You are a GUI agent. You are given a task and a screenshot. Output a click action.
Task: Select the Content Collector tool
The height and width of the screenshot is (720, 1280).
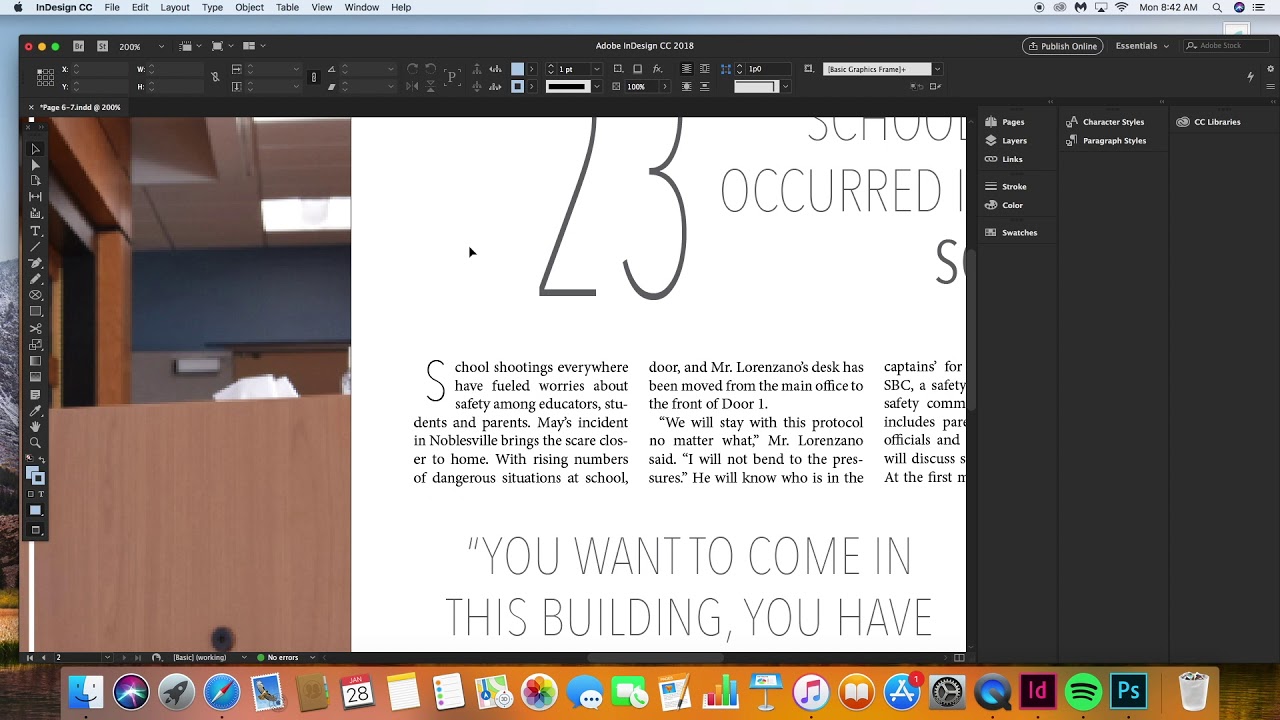(x=35, y=213)
